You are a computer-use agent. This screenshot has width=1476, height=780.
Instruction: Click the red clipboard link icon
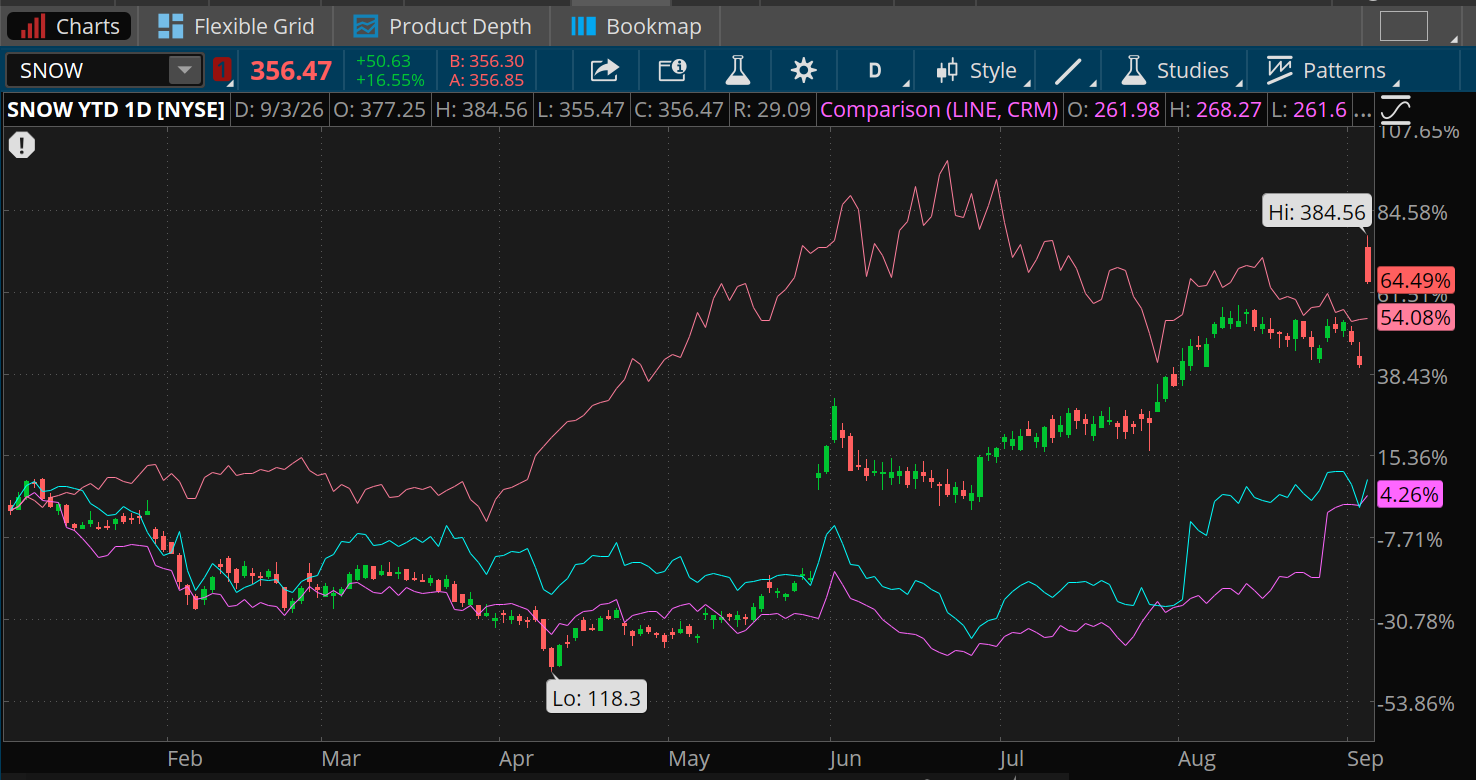(221, 70)
